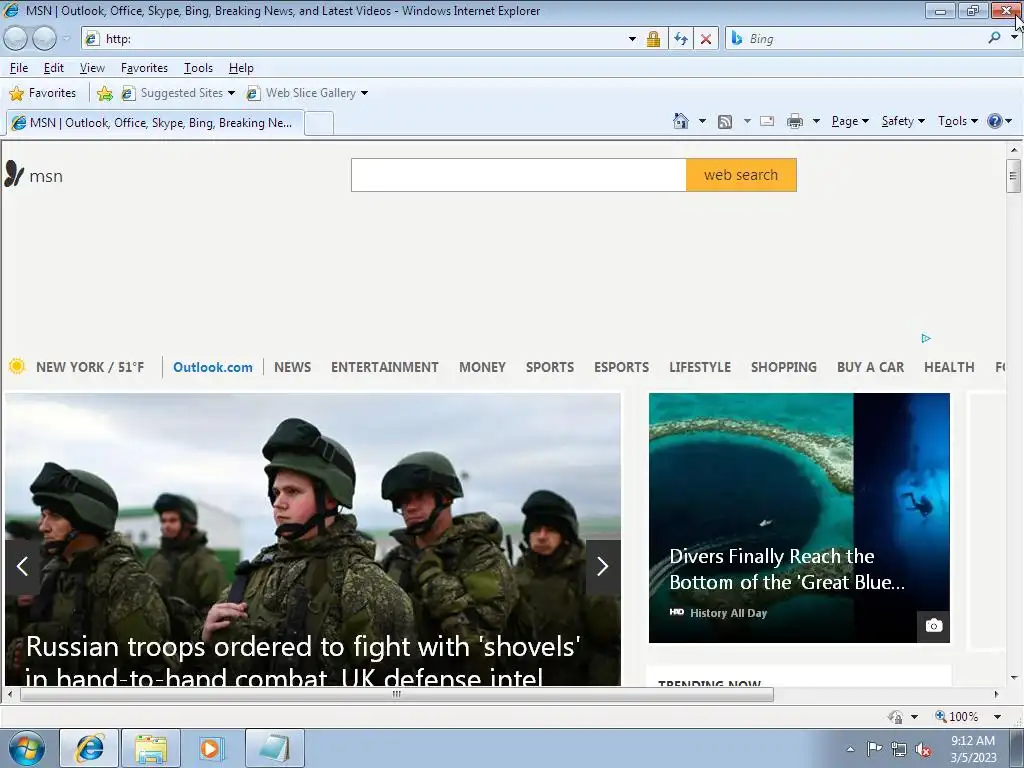This screenshot has height=768, width=1024.
Task: Click the RSS Feeds icon
Action: click(725, 121)
